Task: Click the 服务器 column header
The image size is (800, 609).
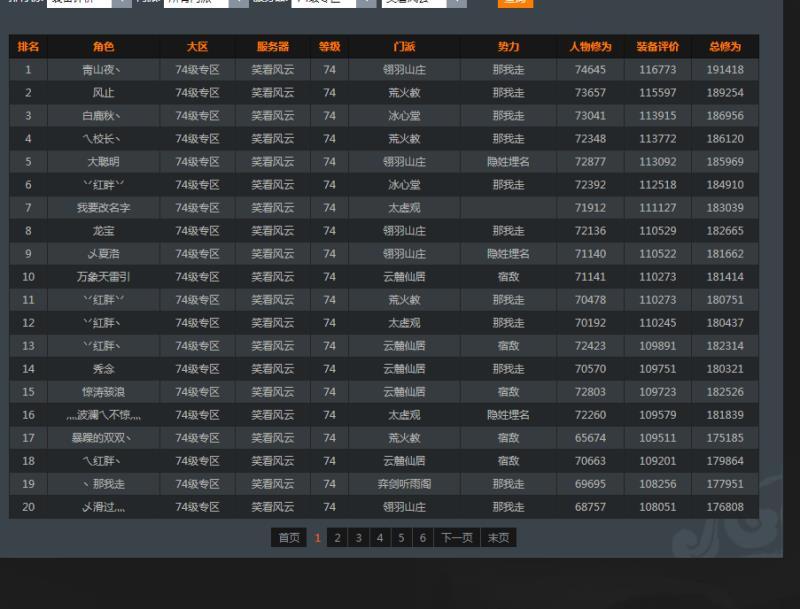Action: point(273,47)
